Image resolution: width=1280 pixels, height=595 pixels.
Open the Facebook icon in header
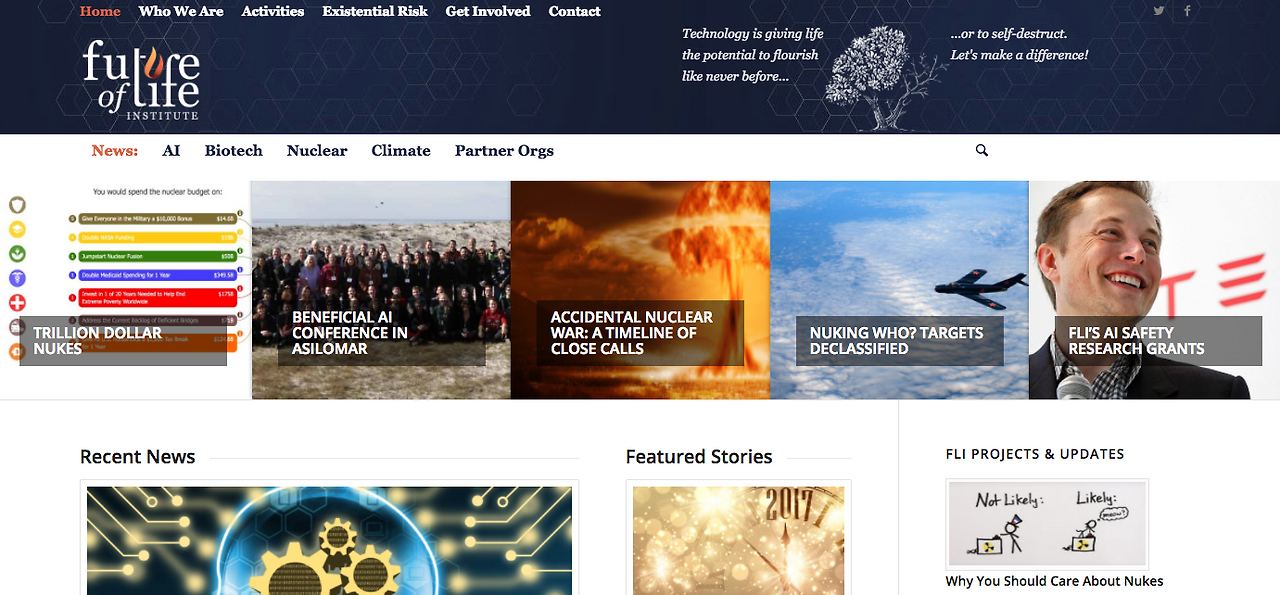point(1187,11)
